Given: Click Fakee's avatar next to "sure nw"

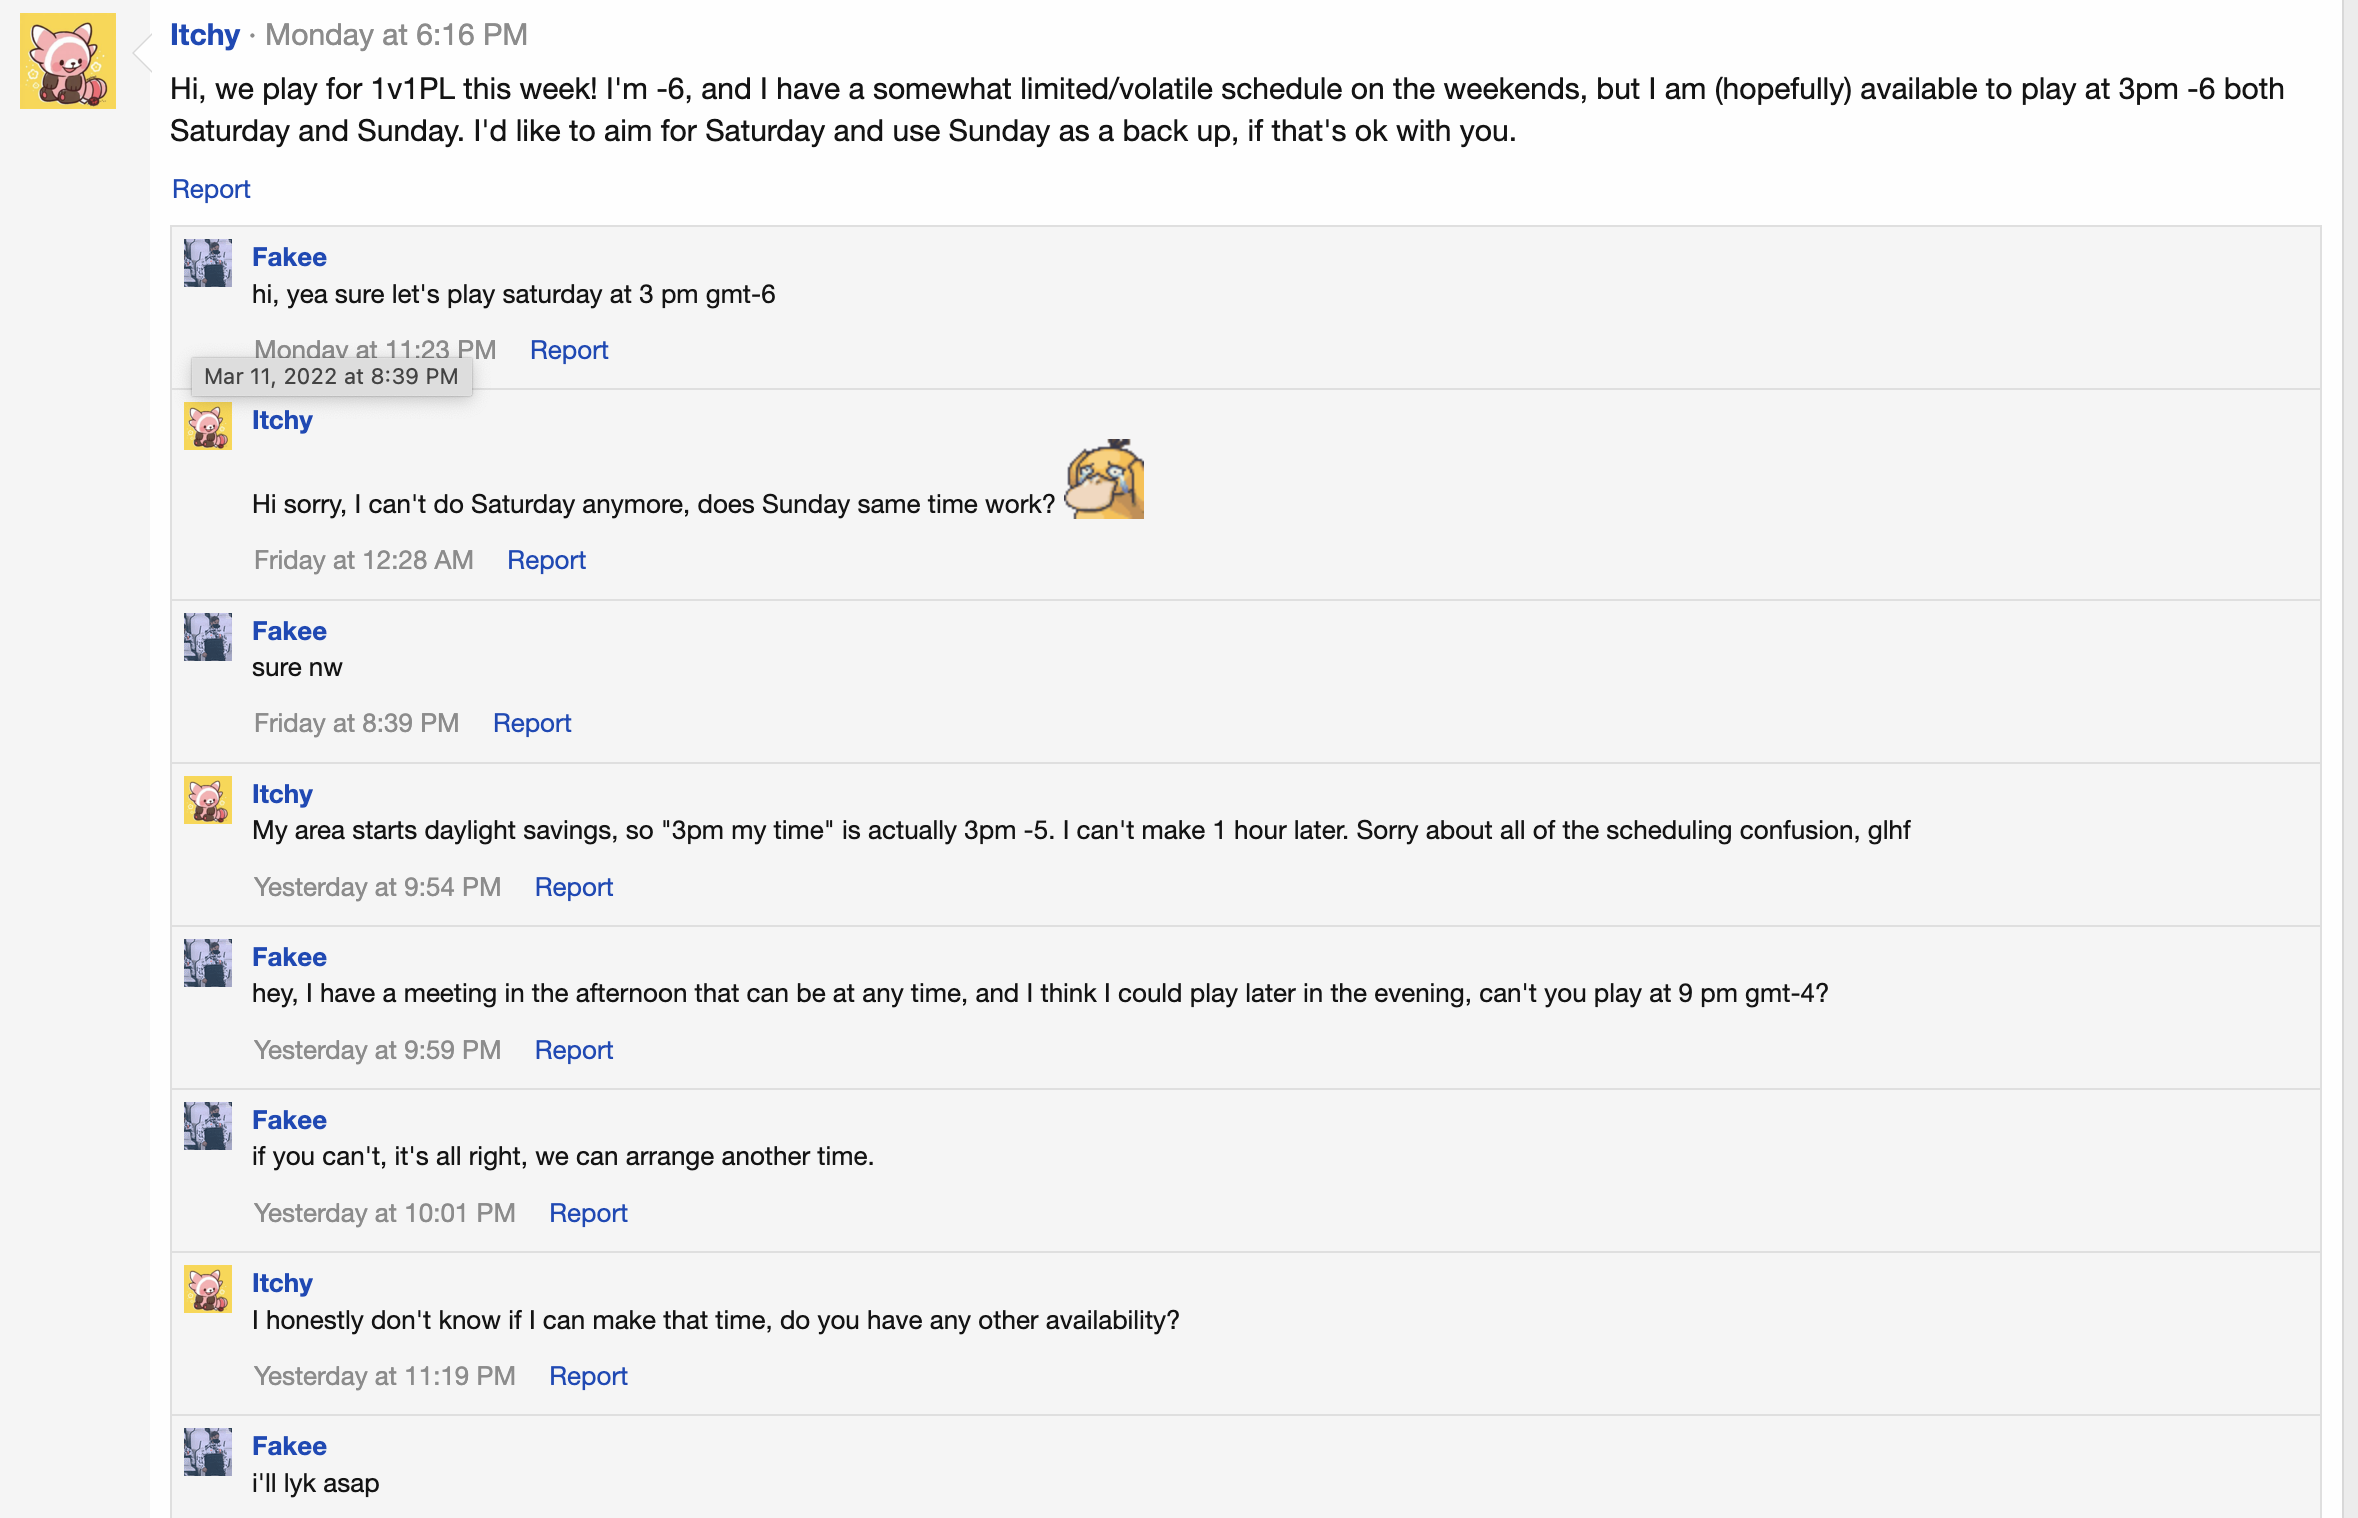Looking at the screenshot, I should tap(208, 637).
